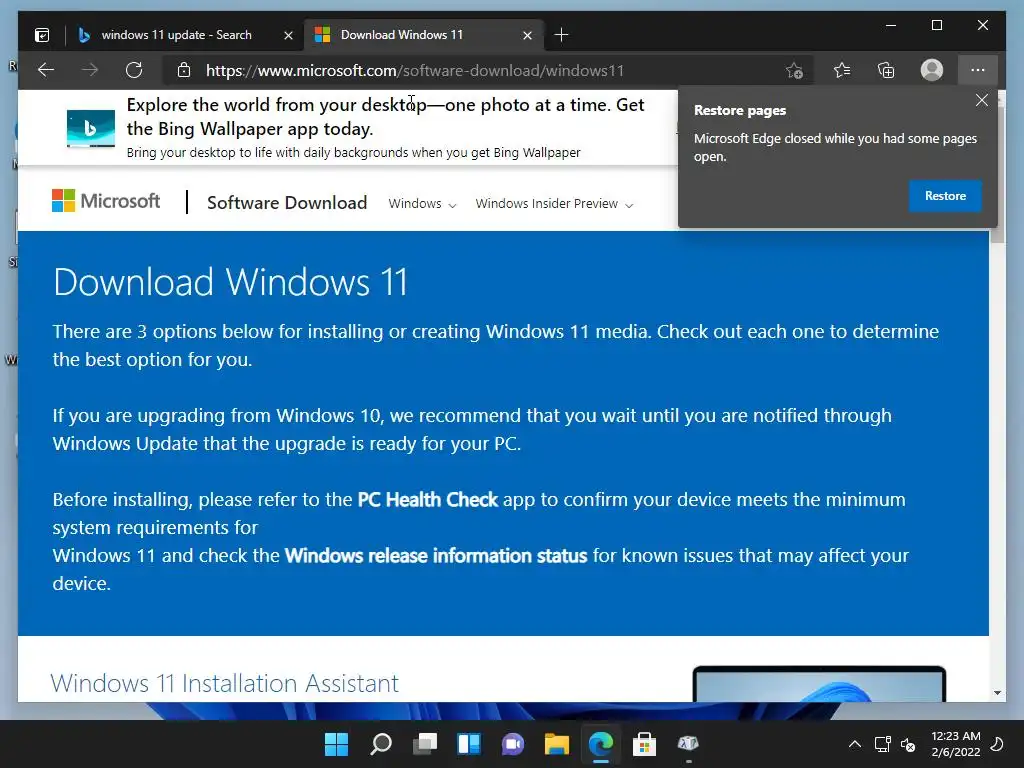
Task: Click the page scrollbar down arrow
Action: point(997,693)
